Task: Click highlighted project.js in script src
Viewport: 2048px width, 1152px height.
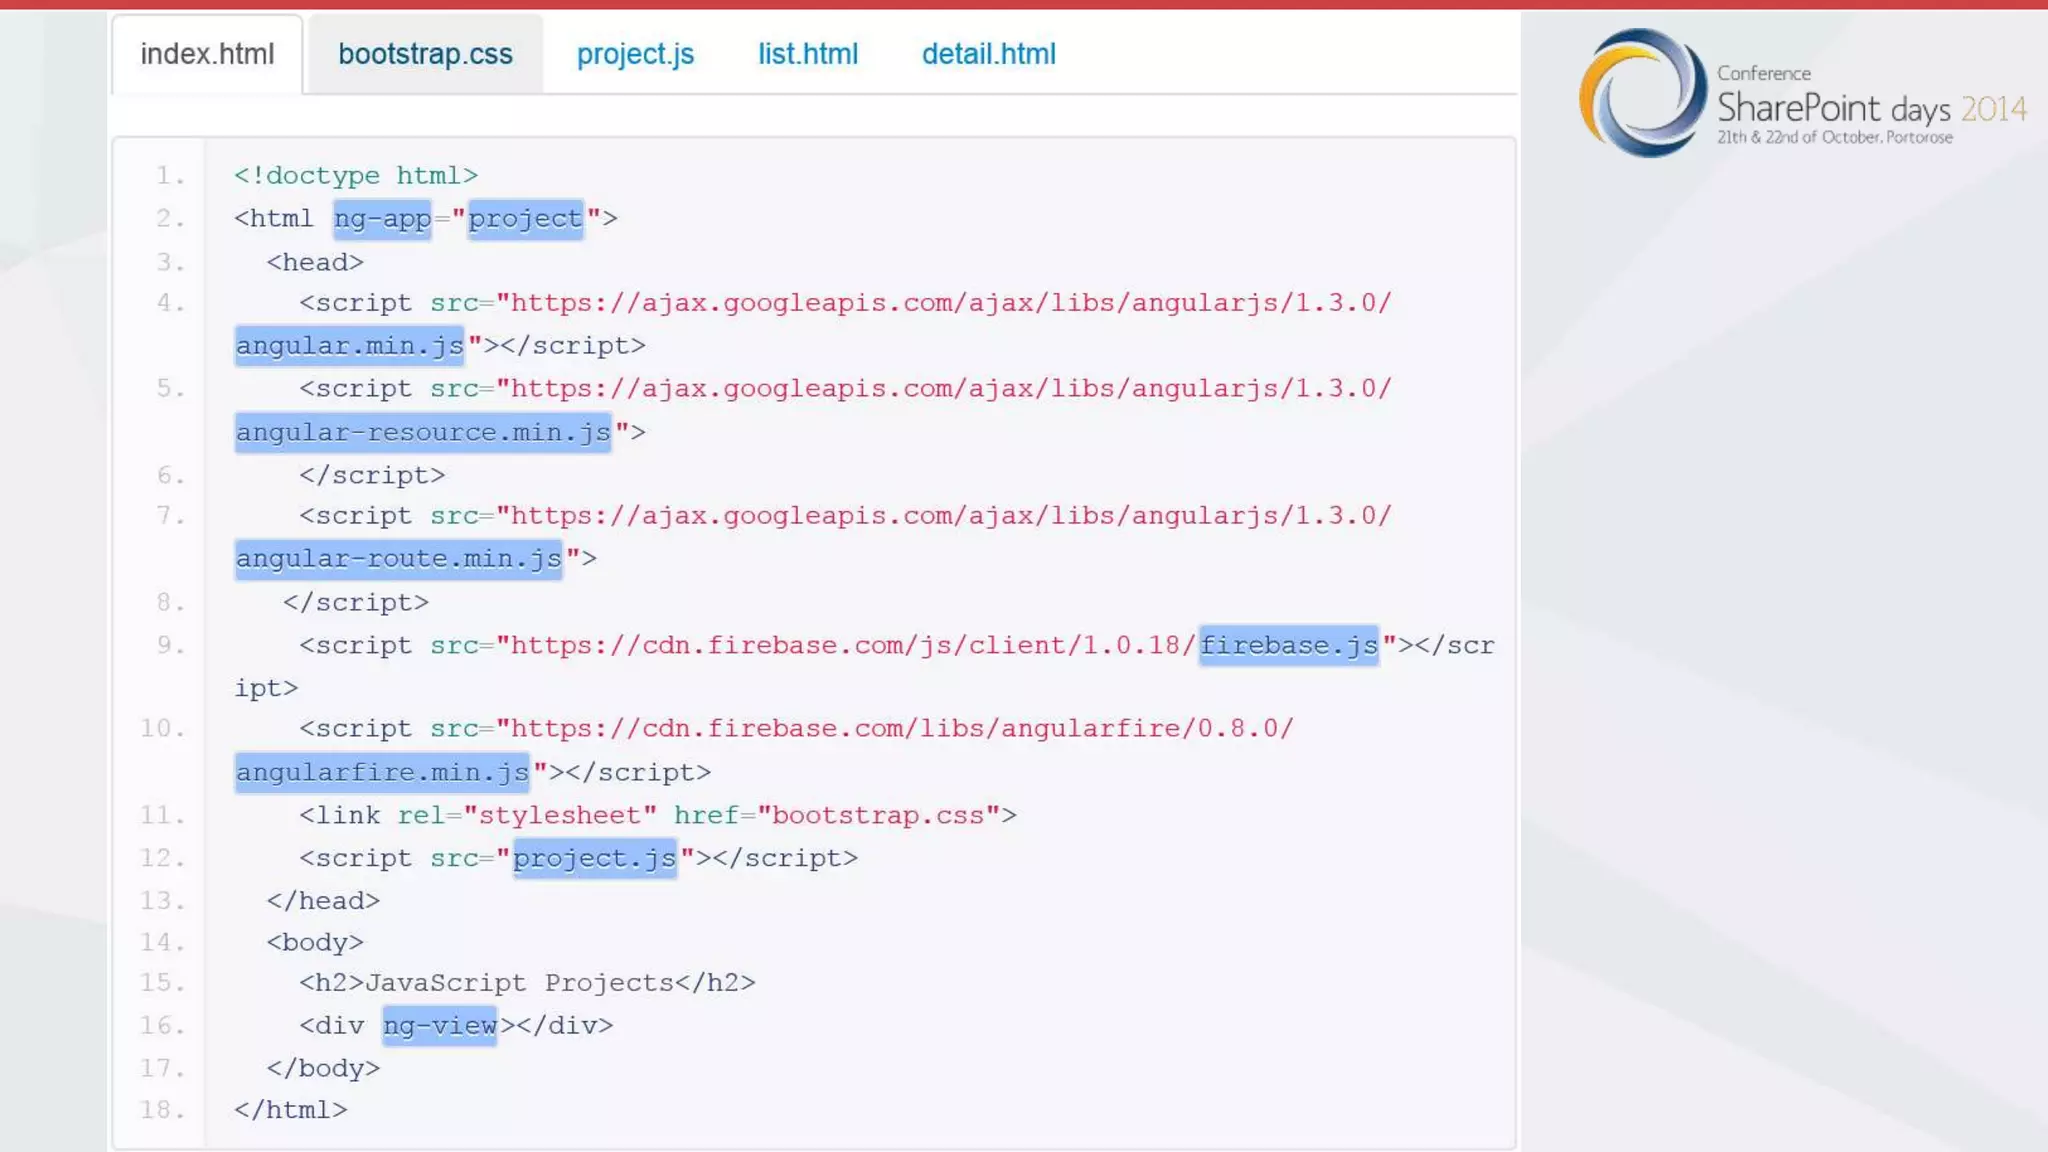Action: [x=595, y=859]
